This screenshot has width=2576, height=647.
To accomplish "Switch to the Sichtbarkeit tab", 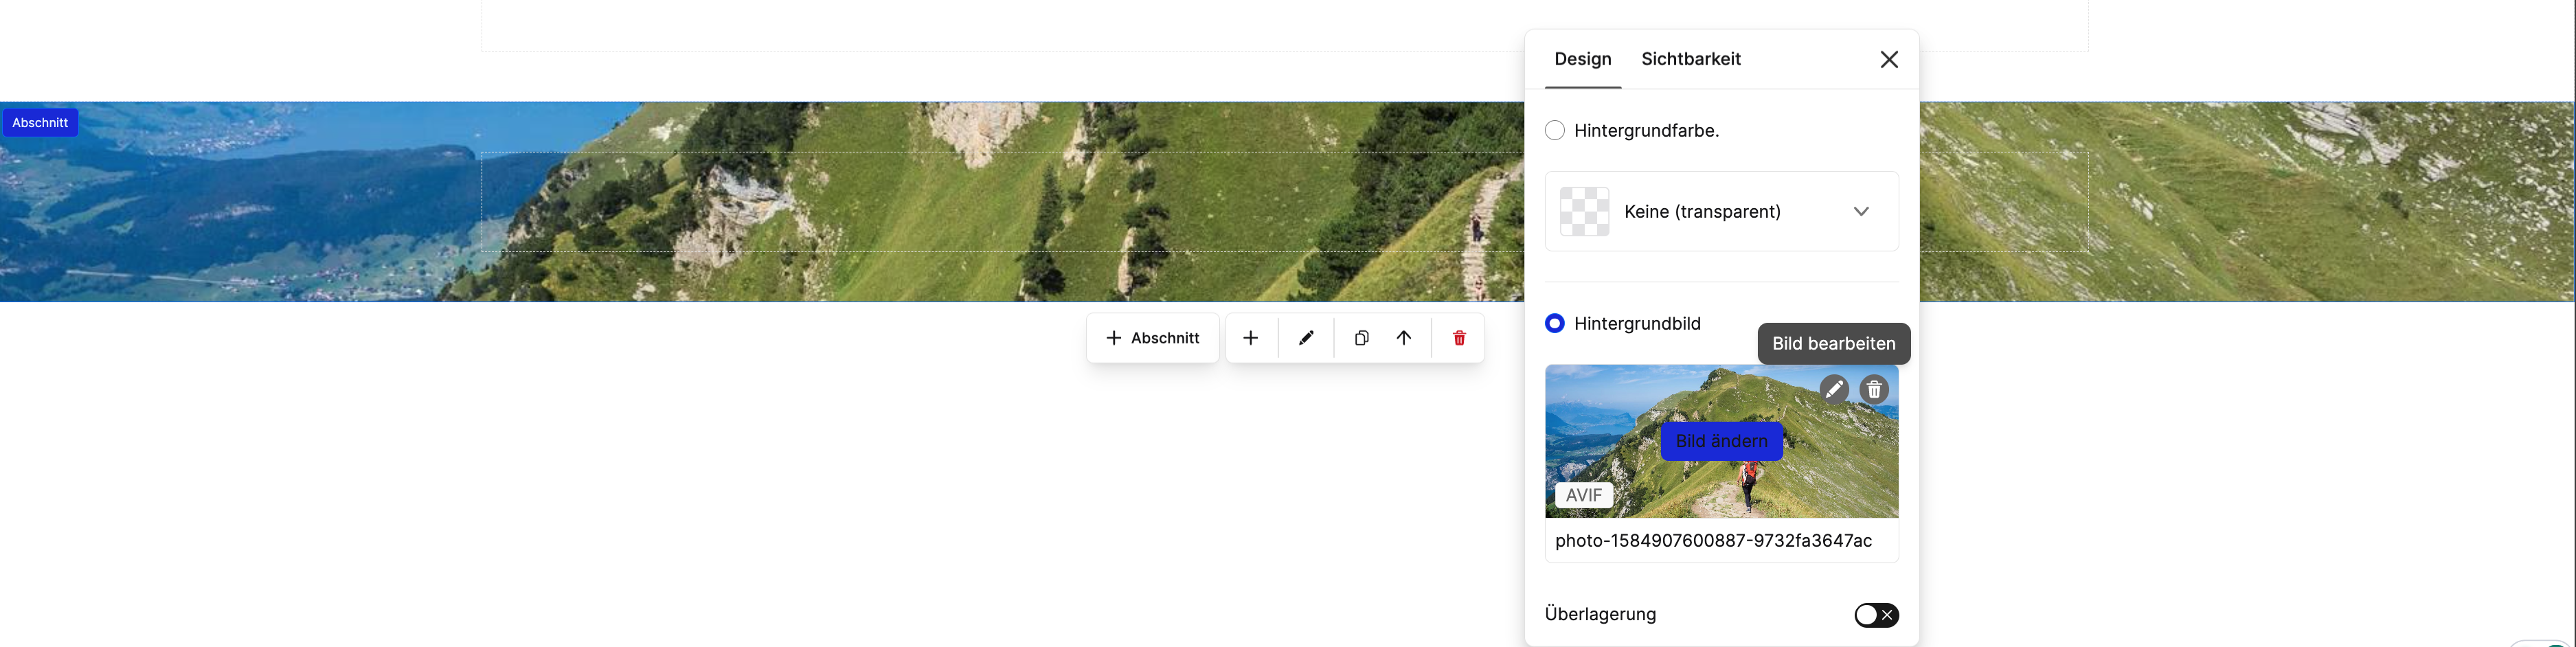I will 1691,59.
